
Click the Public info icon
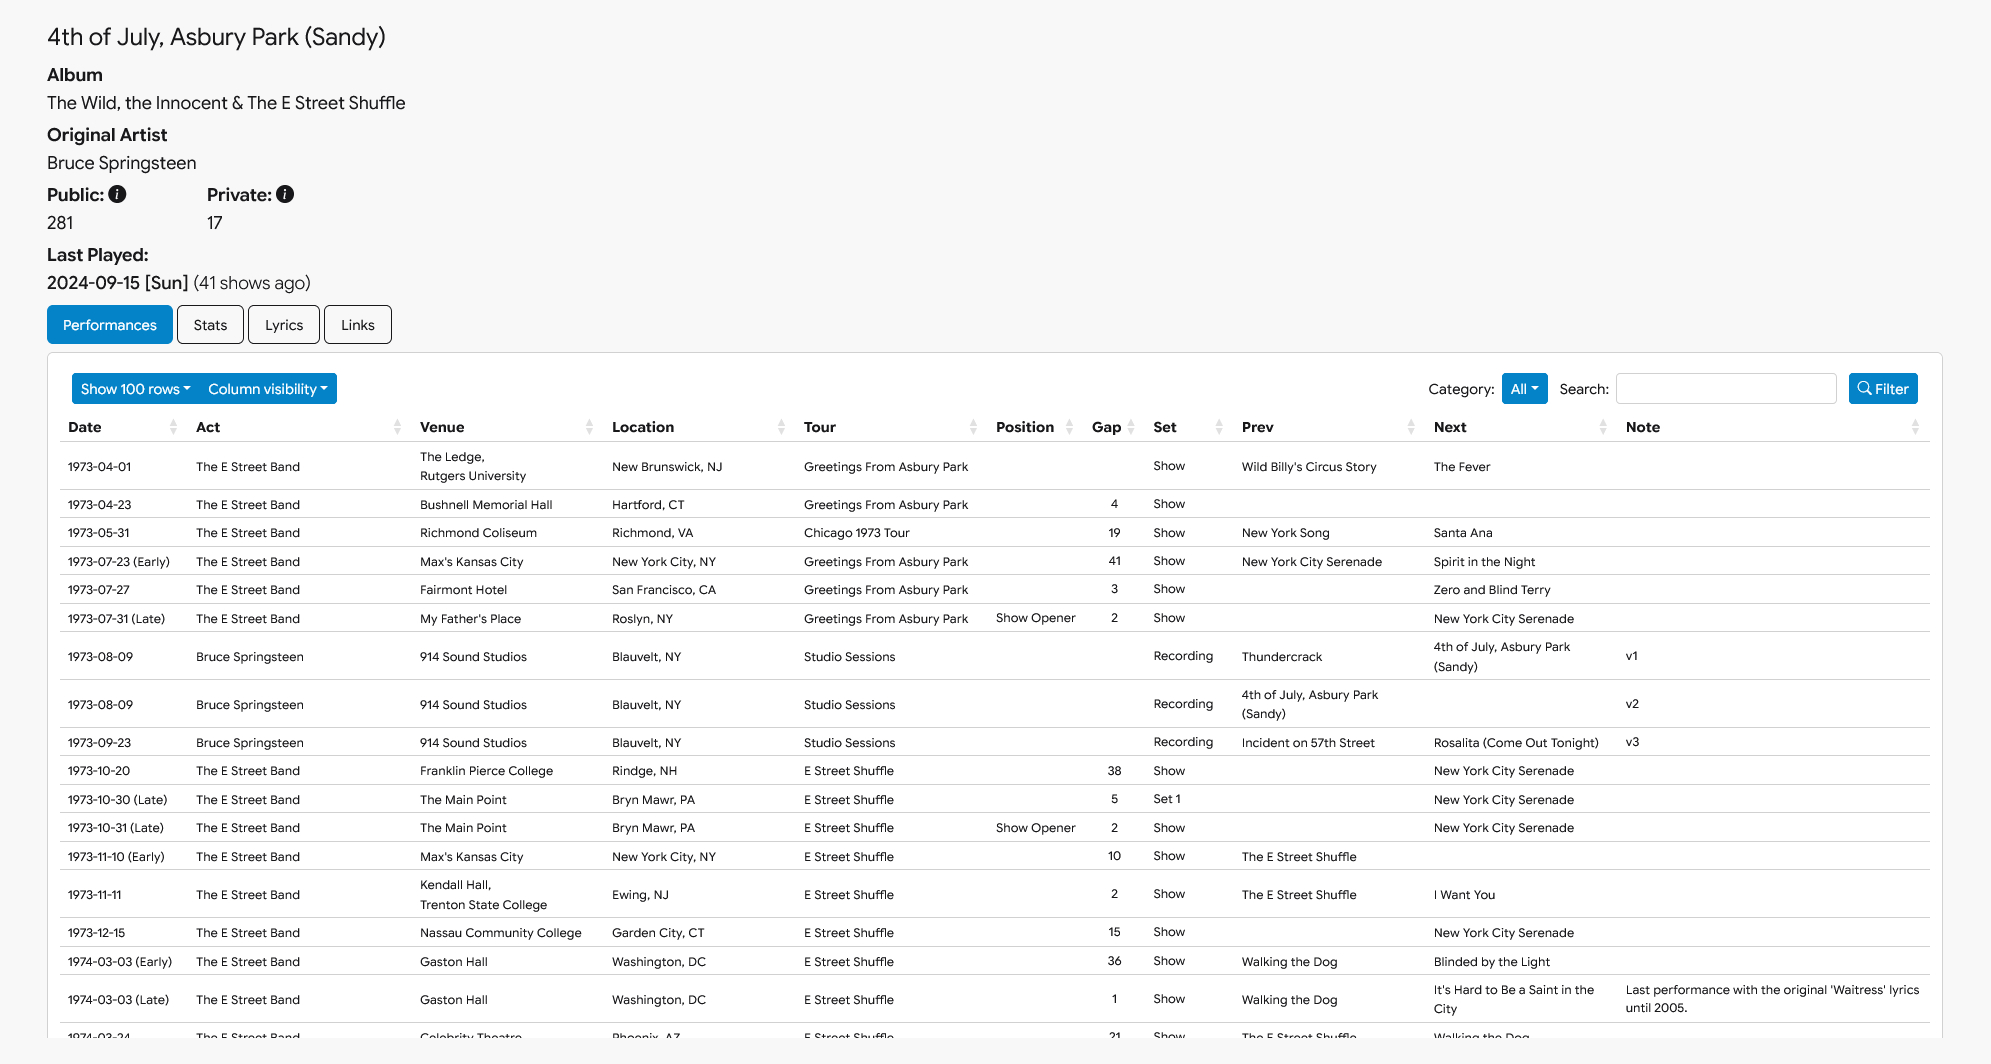(x=117, y=194)
